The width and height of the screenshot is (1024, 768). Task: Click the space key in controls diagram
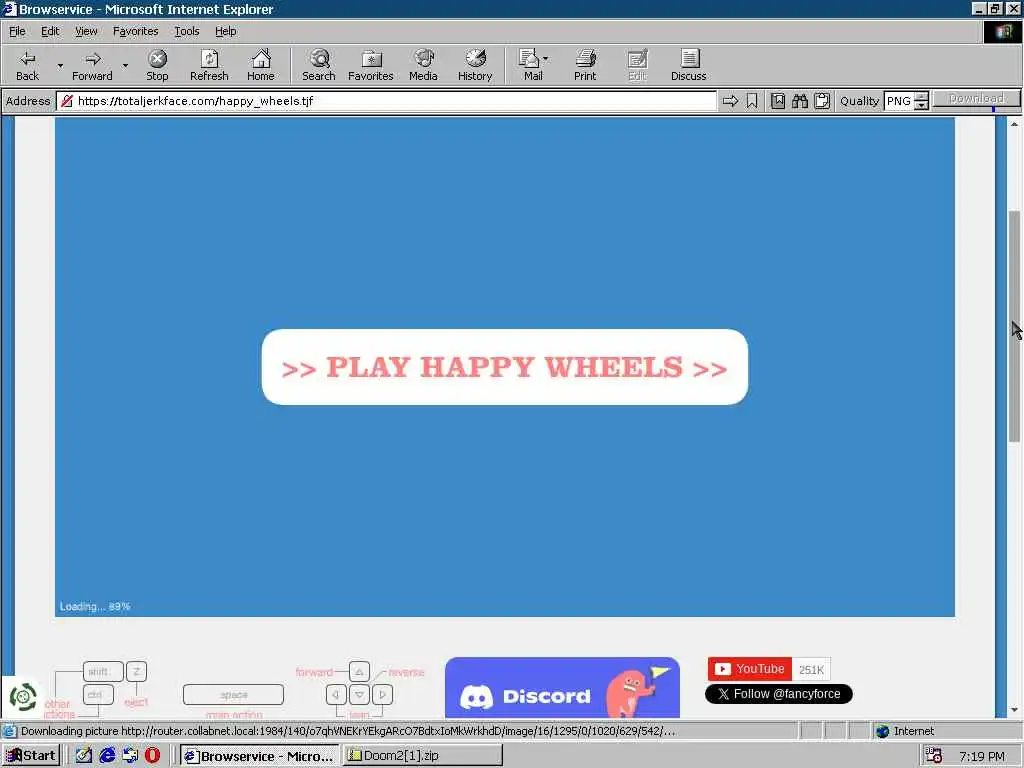click(x=233, y=695)
